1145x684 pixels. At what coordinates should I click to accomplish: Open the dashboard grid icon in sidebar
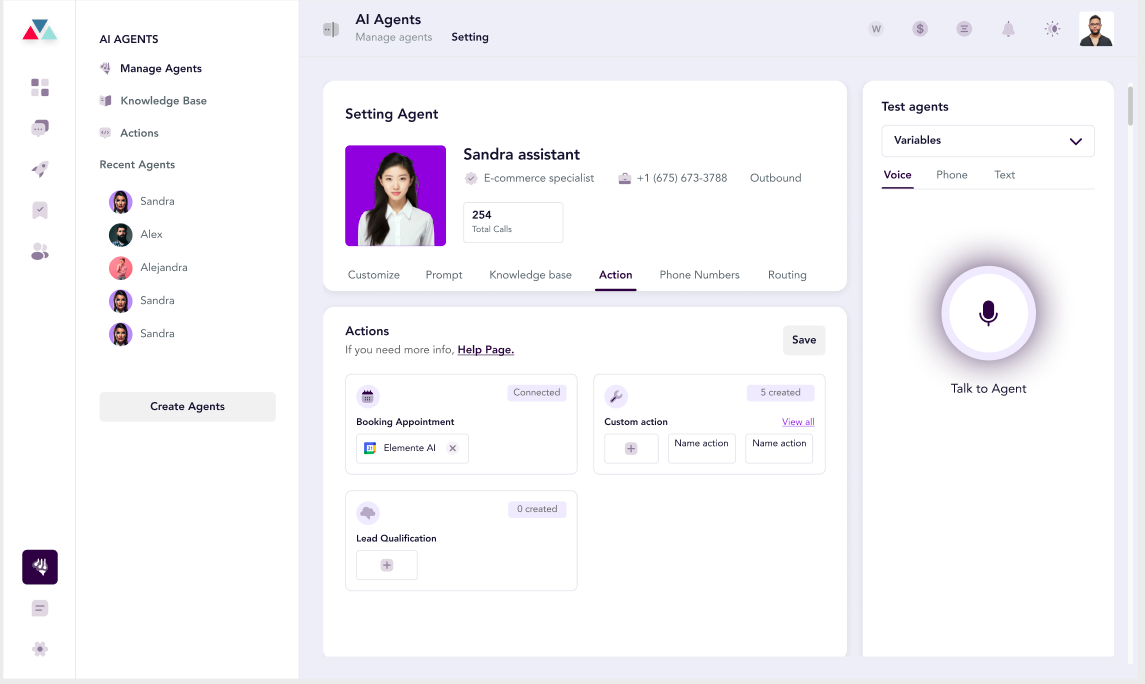click(39, 88)
